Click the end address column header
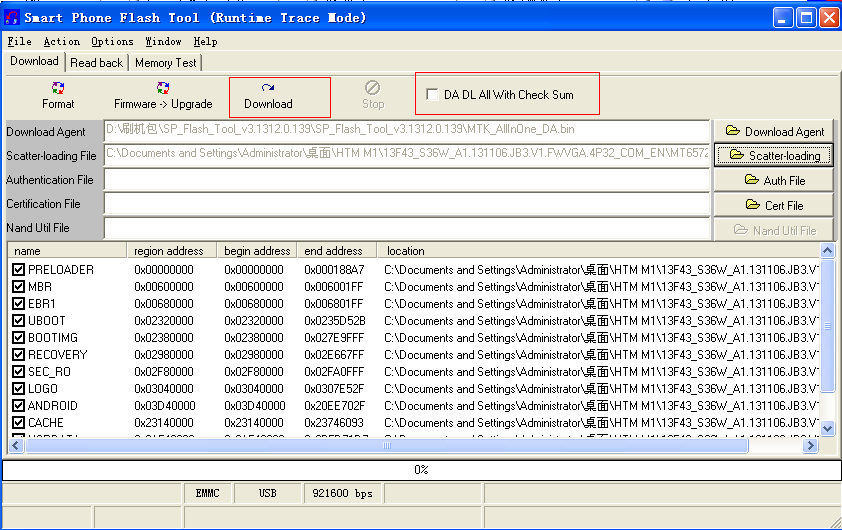Screen dimensions: 842x530 click(x=337, y=251)
